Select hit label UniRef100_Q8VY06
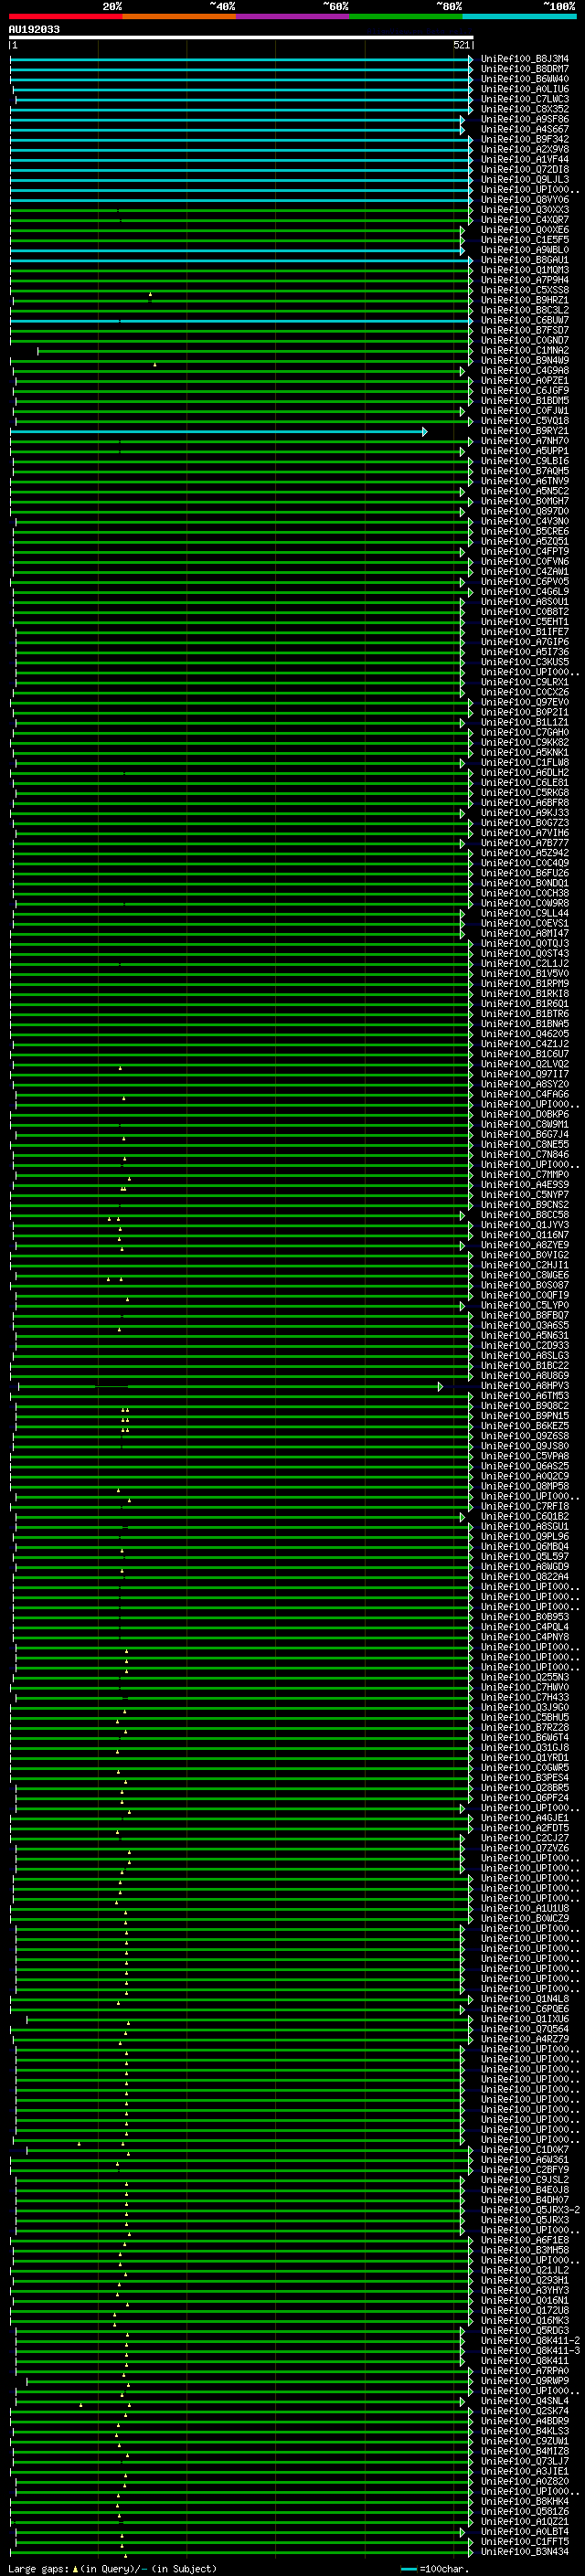 pos(525,199)
